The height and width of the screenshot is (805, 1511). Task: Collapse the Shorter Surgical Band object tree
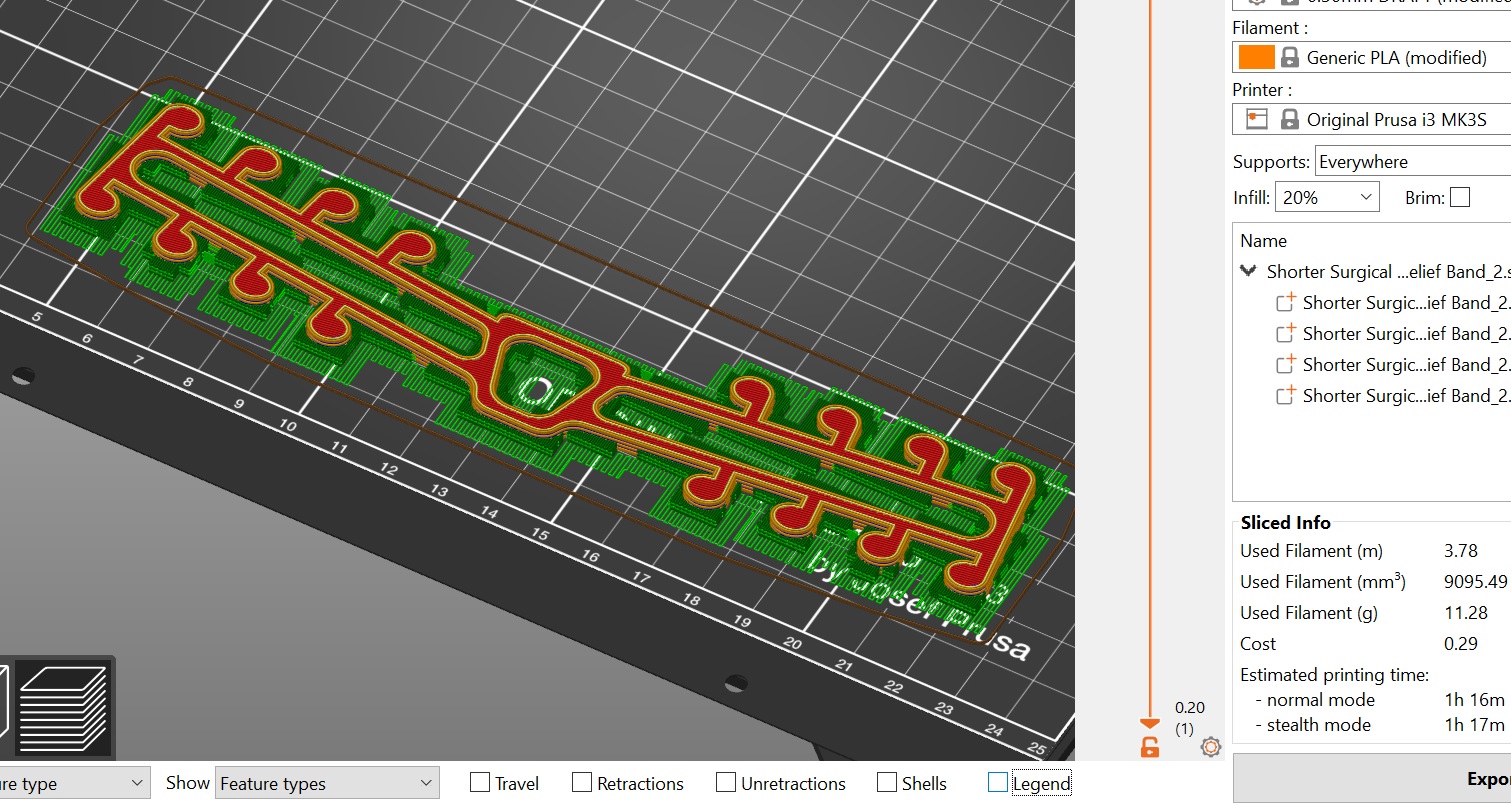(x=1248, y=271)
